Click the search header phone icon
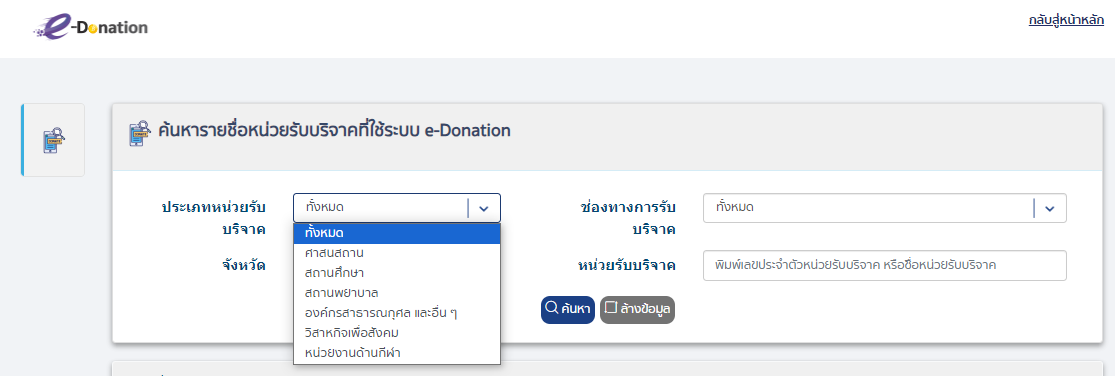The image size is (1115, 376). click(x=139, y=132)
